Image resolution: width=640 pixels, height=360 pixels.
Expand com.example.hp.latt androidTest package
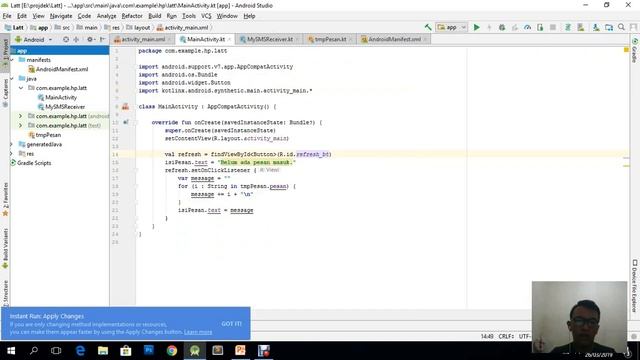(21, 116)
